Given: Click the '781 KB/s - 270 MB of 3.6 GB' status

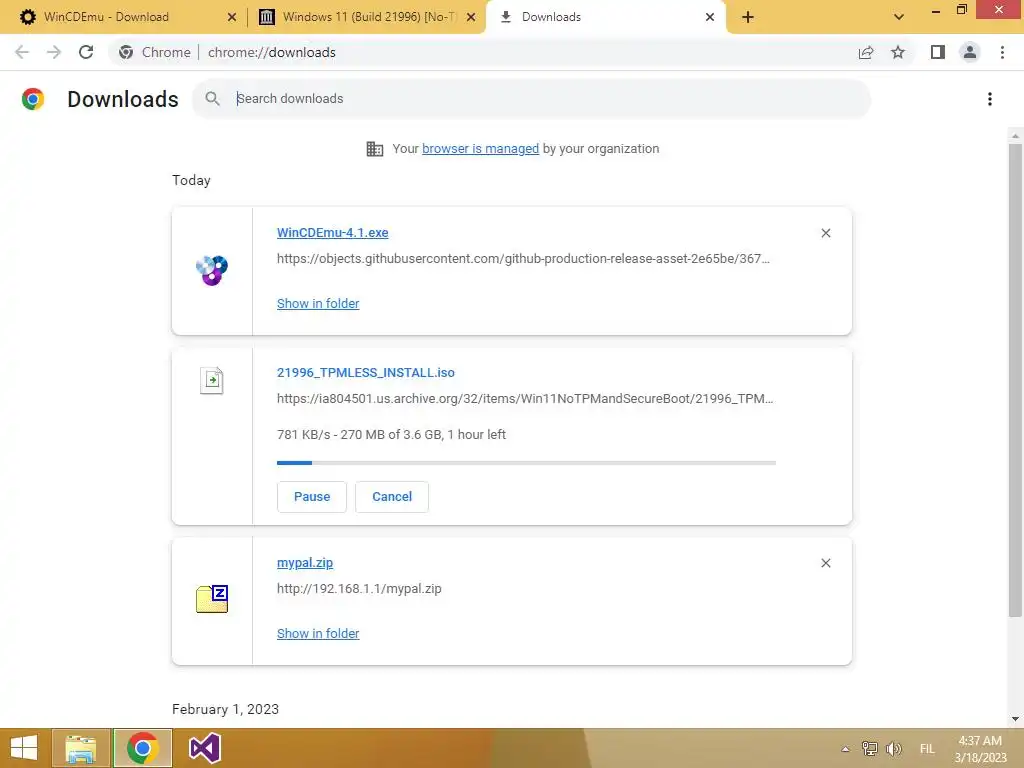Looking at the screenshot, I should 391,435.
